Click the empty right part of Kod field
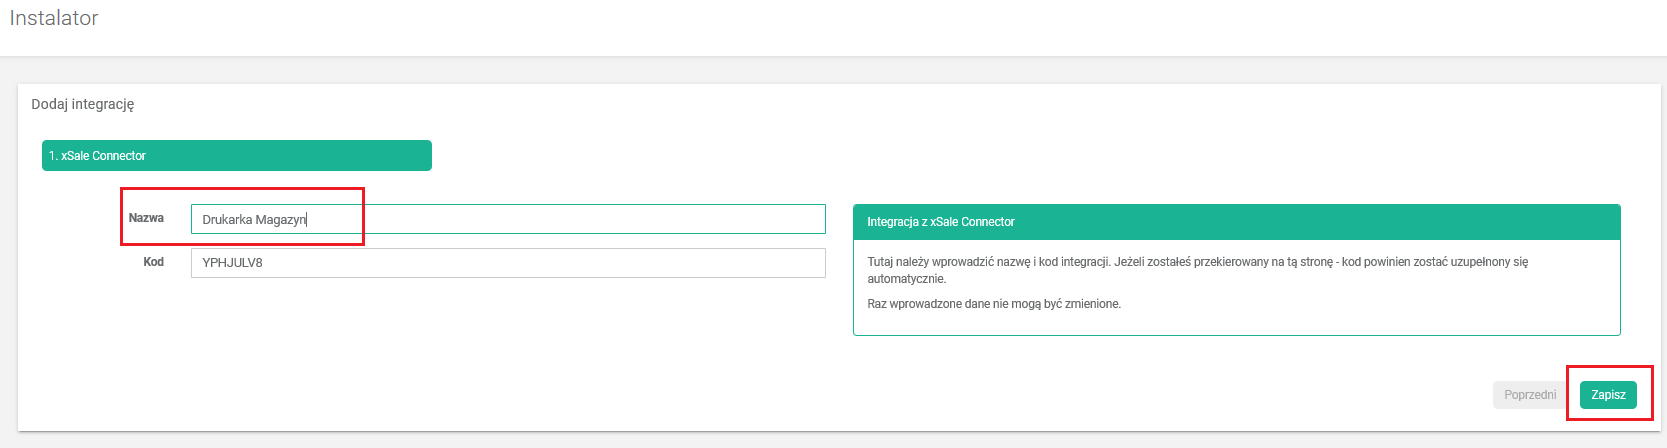This screenshot has height=448, width=1667. (x=650, y=263)
